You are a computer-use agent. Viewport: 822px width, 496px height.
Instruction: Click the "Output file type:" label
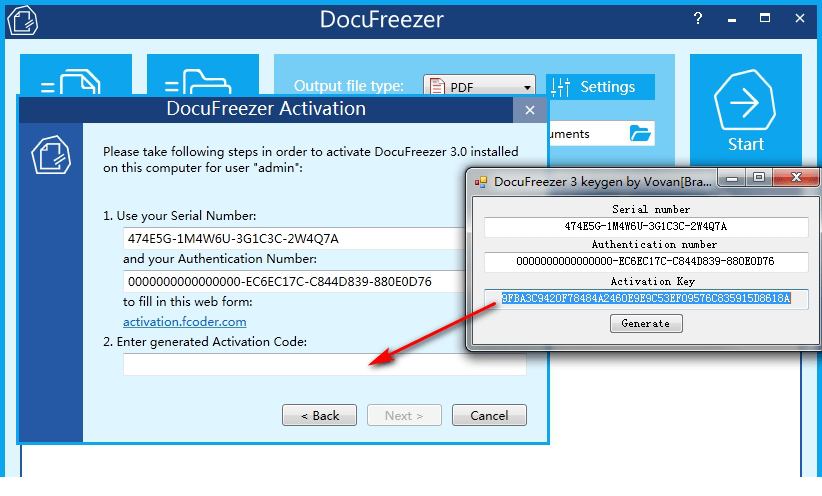[349, 86]
